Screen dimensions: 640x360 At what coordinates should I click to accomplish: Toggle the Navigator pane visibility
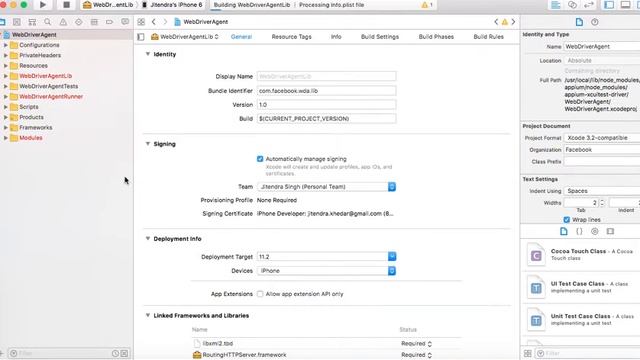coord(609,5)
